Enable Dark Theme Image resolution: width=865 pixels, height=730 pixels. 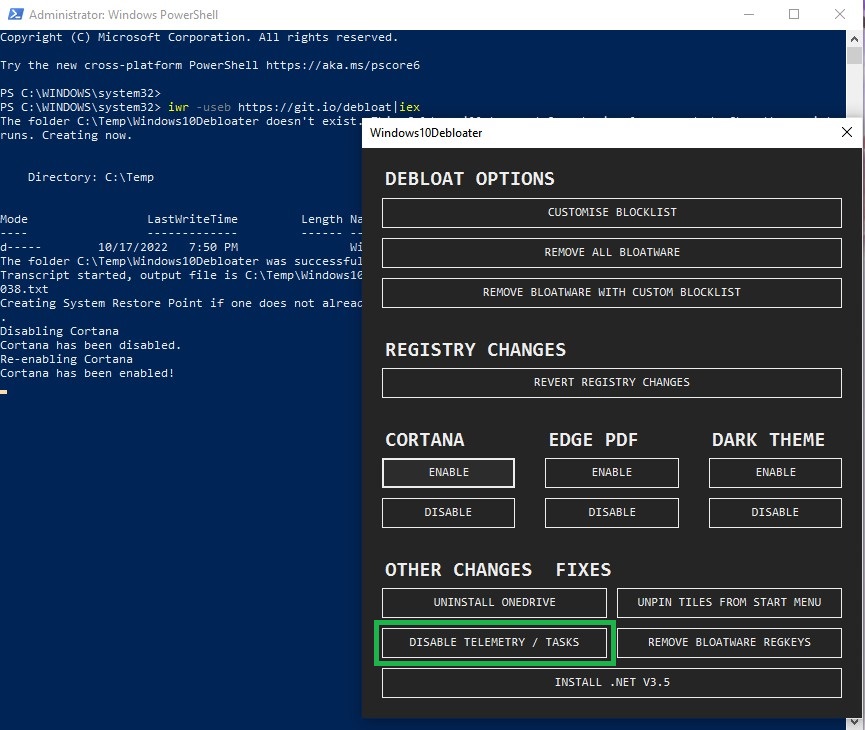[775, 472]
